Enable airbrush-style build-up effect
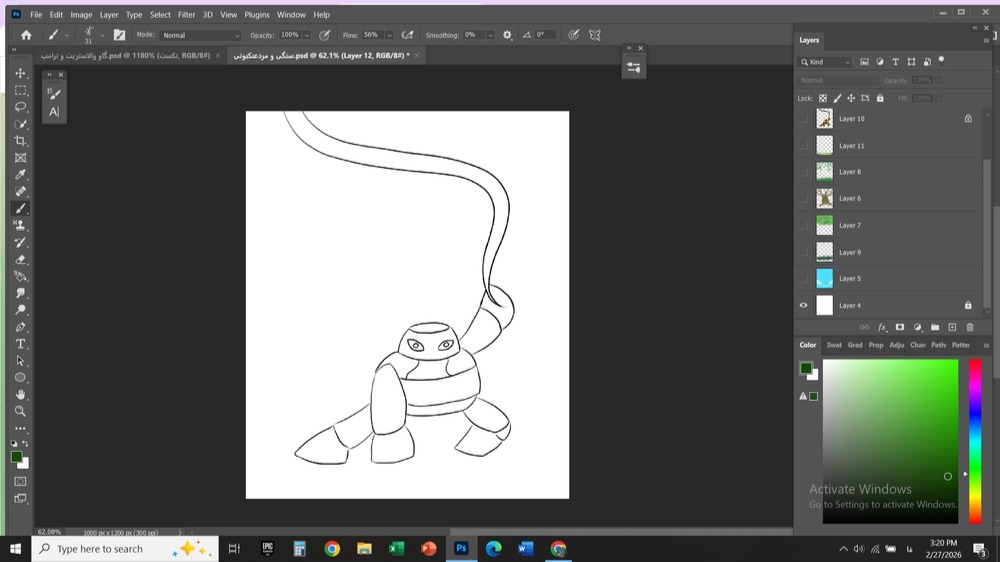The width and height of the screenshot is (1000, 562). pyautogui.click(x=408, y=35)
